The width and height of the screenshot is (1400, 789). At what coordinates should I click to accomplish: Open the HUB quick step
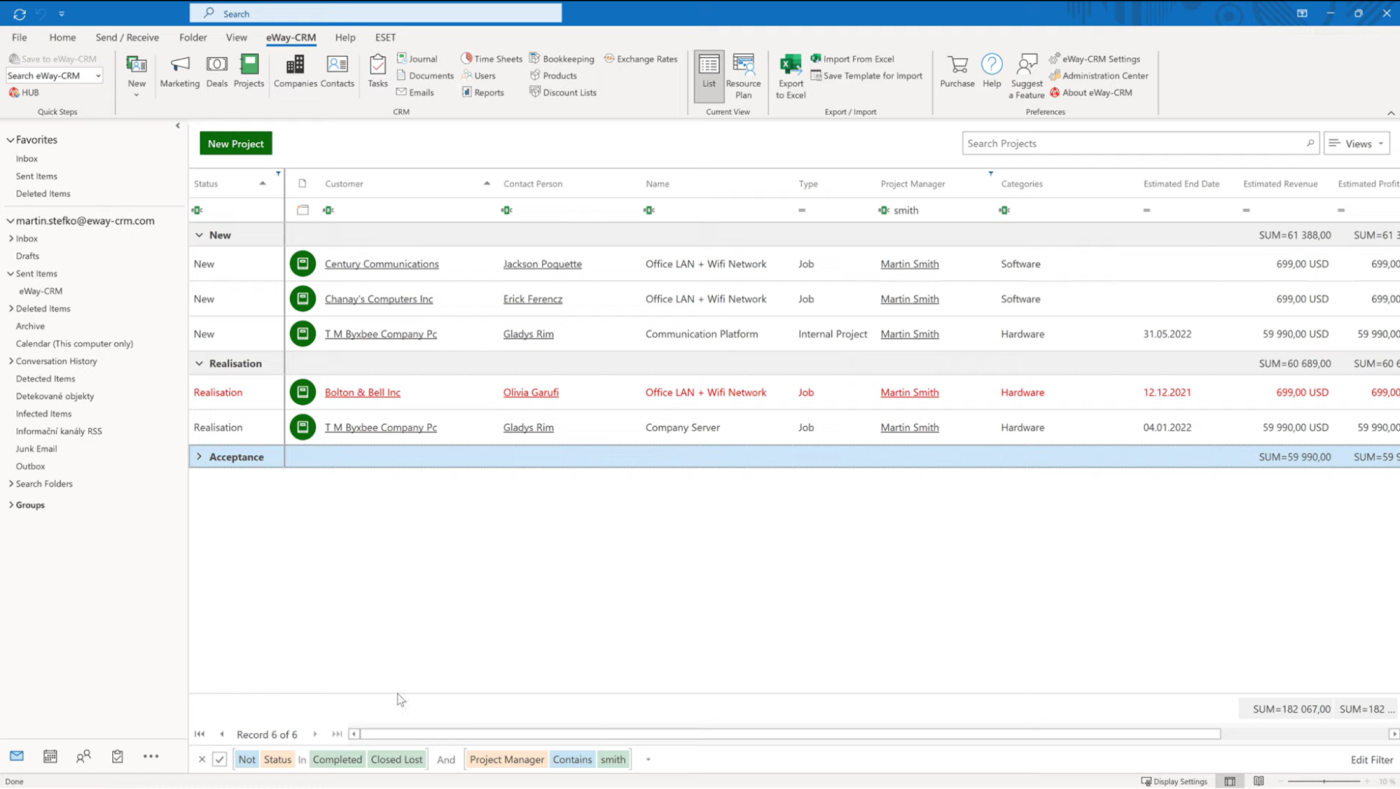click(x=25, y=93)
